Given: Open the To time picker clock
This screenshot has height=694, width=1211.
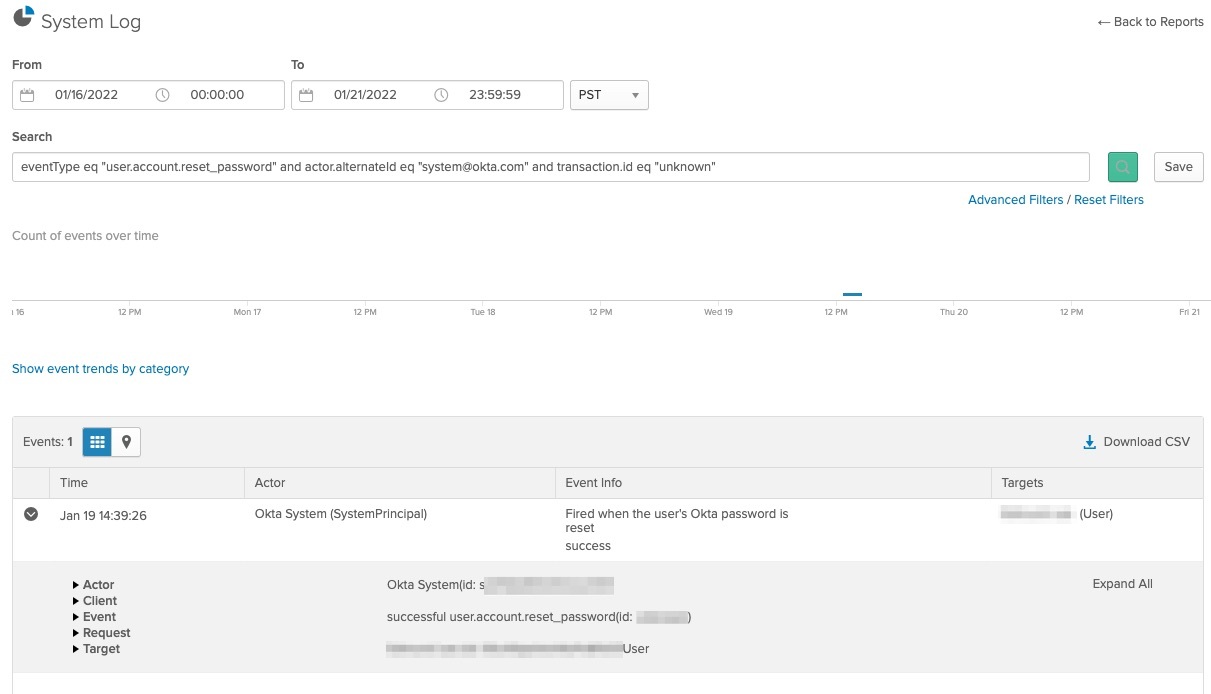Looking at the screenshot, I should [440, 94].
